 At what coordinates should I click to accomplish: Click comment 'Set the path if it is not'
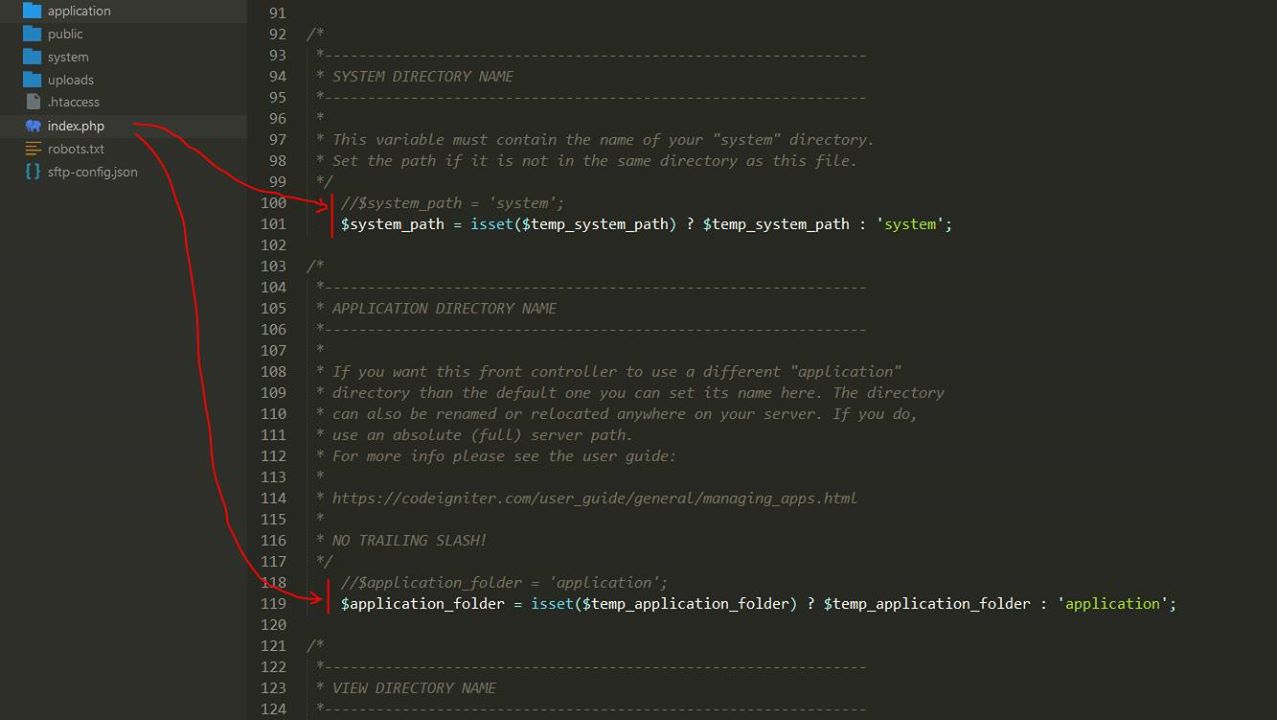click(594, 161)
